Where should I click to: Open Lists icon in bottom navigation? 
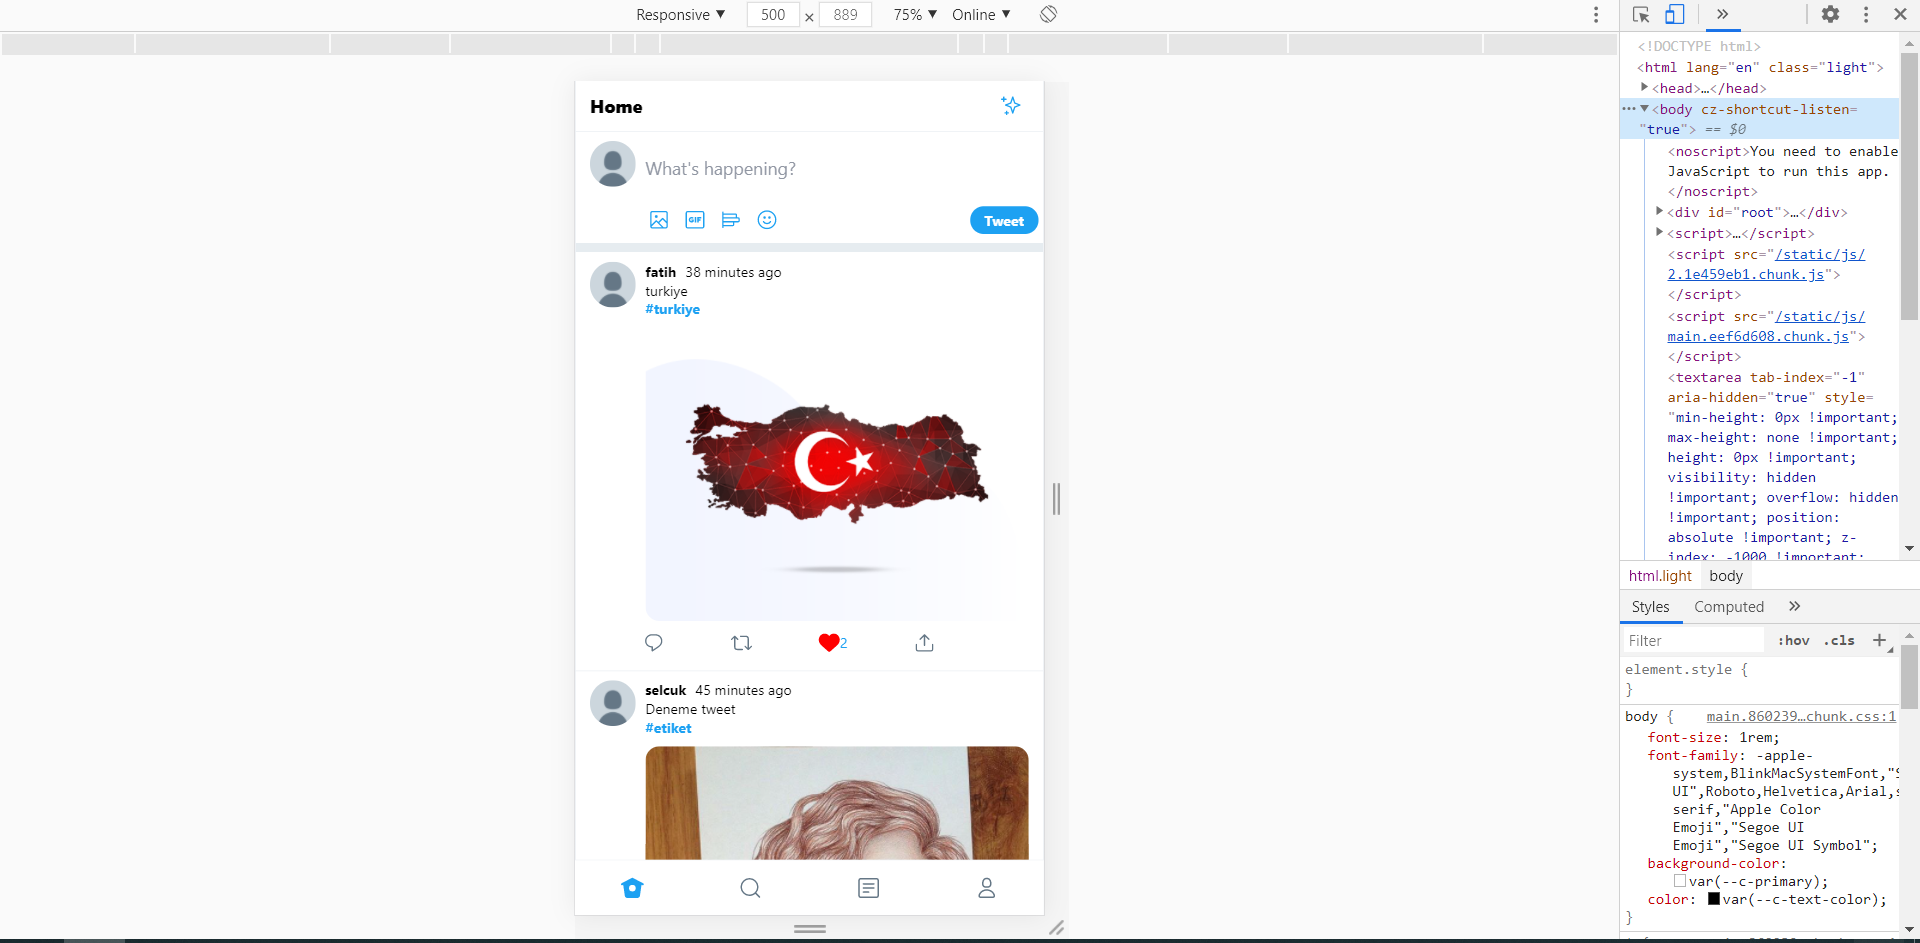[x=868, y=888]
